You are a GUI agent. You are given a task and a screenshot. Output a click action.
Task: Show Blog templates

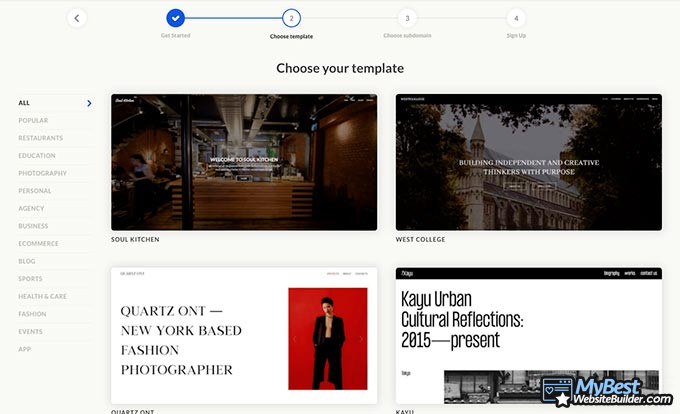coord(26,261)
